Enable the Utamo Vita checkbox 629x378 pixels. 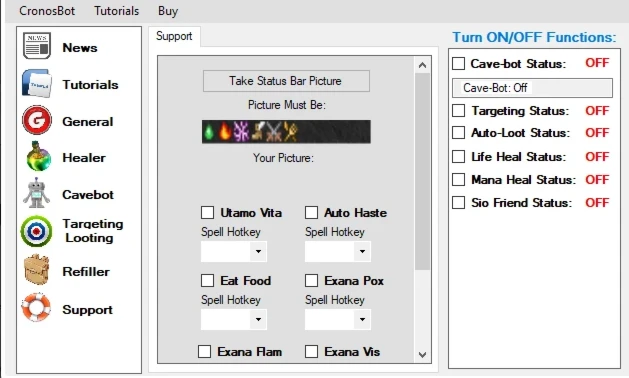pyautogui.click(x=207, y=213)
